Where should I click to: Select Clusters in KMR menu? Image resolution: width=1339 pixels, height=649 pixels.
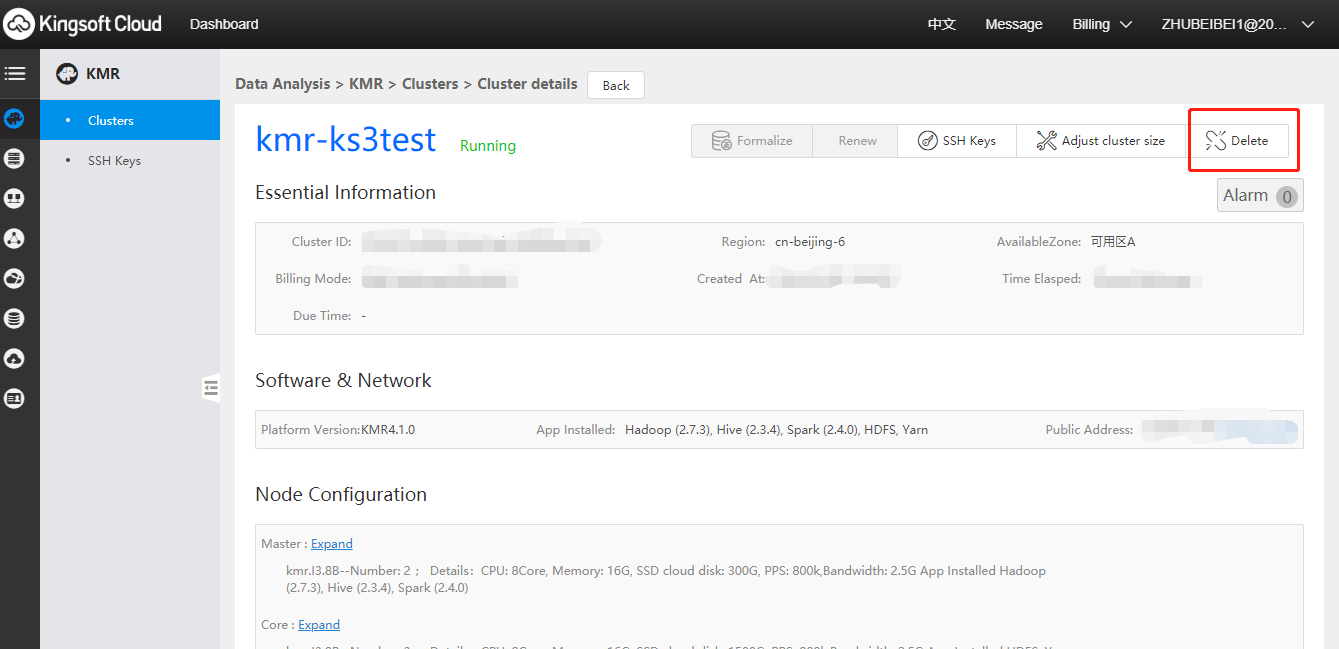pyautogui.click(x=130, y=120)
